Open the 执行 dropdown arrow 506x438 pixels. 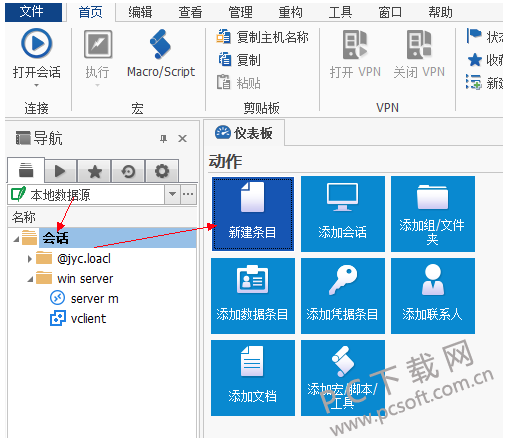pos(97,86)
